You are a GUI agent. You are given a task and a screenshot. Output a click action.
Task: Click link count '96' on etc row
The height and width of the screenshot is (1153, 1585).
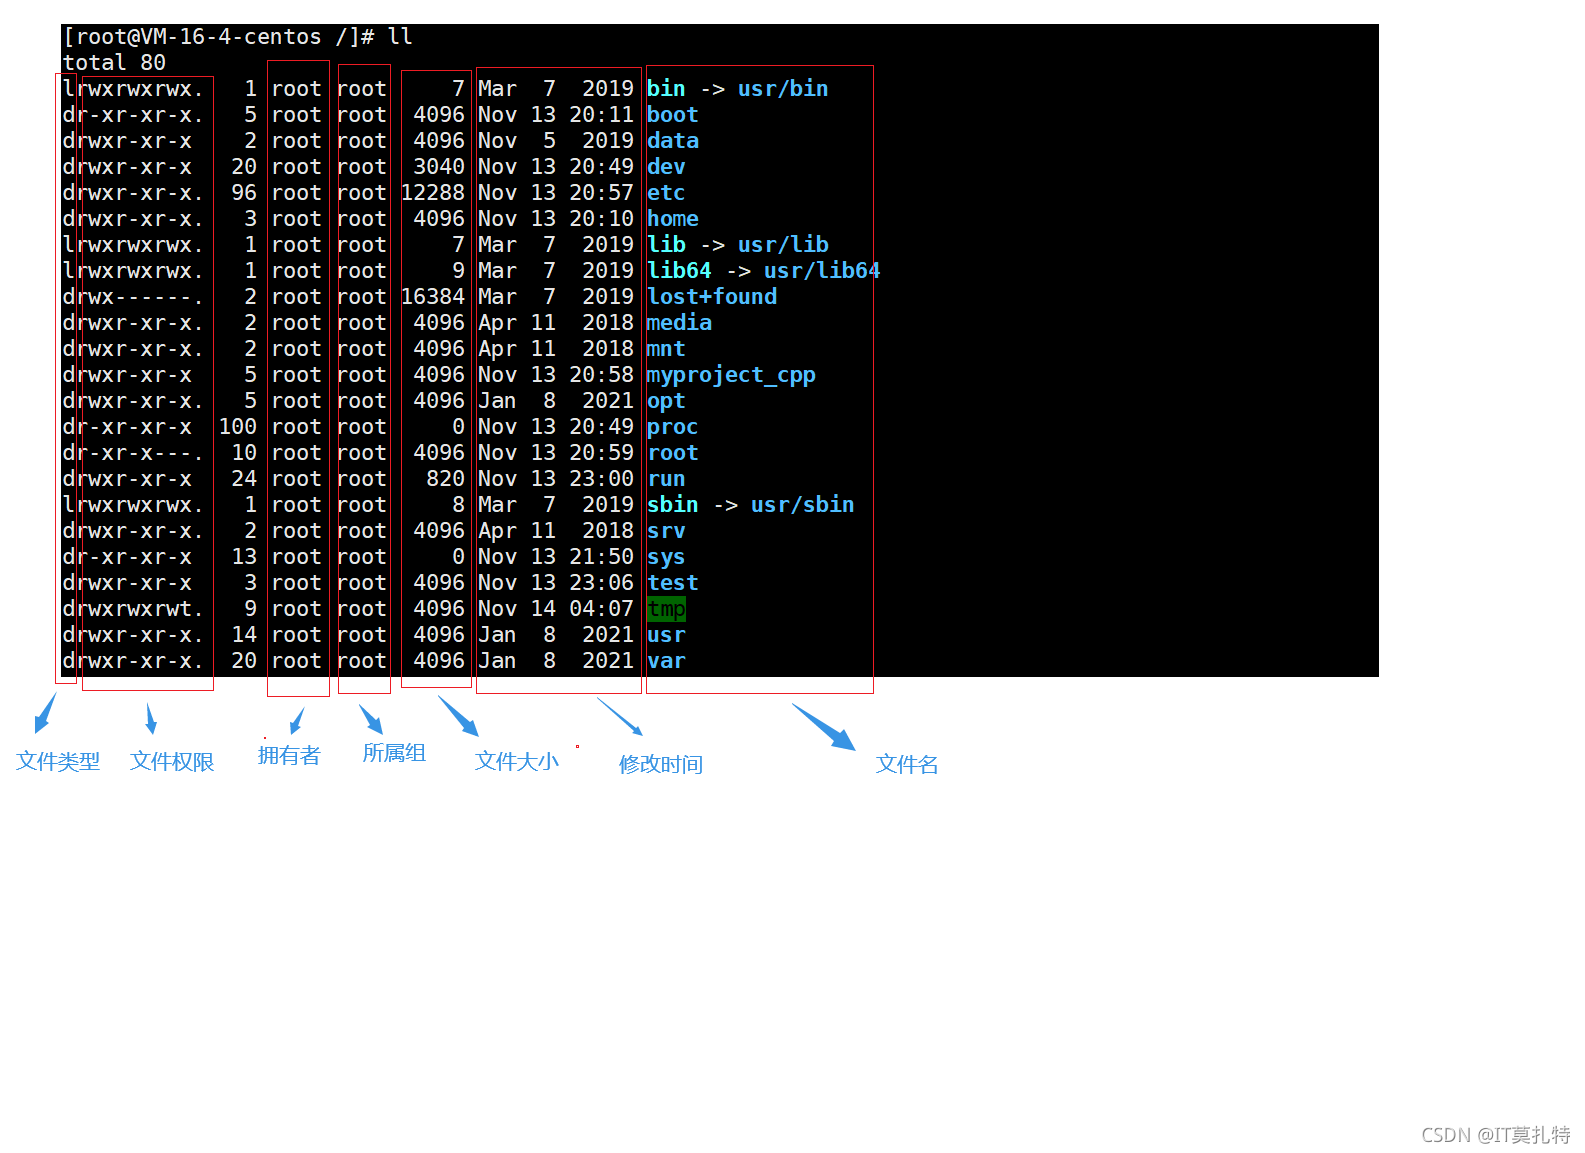pyautogui.click(x=244, y=193)
